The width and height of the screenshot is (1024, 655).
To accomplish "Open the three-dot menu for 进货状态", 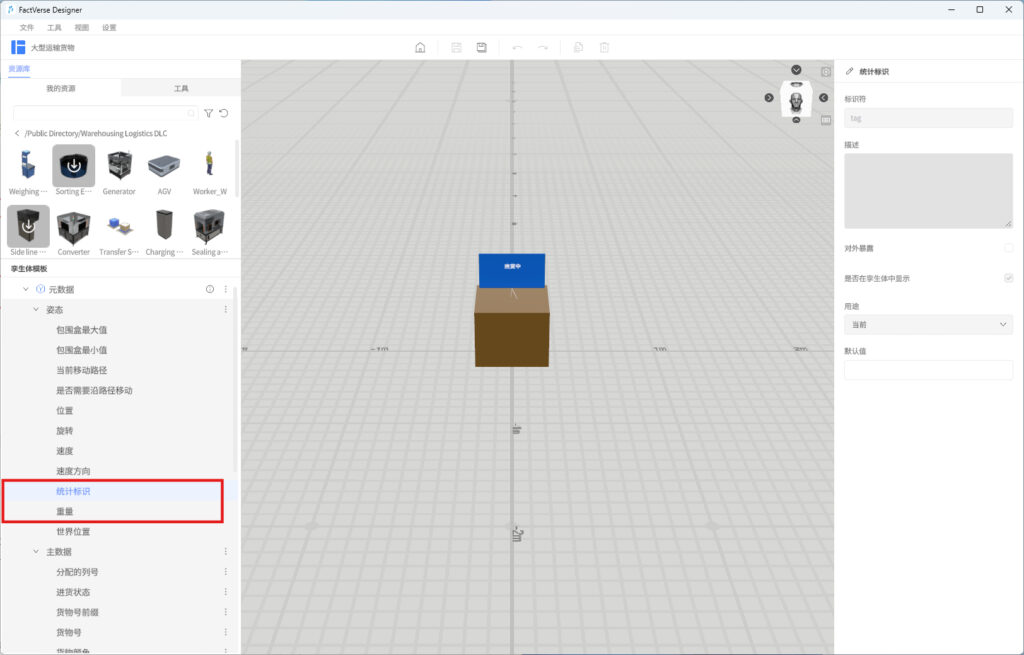I will 226,592.
